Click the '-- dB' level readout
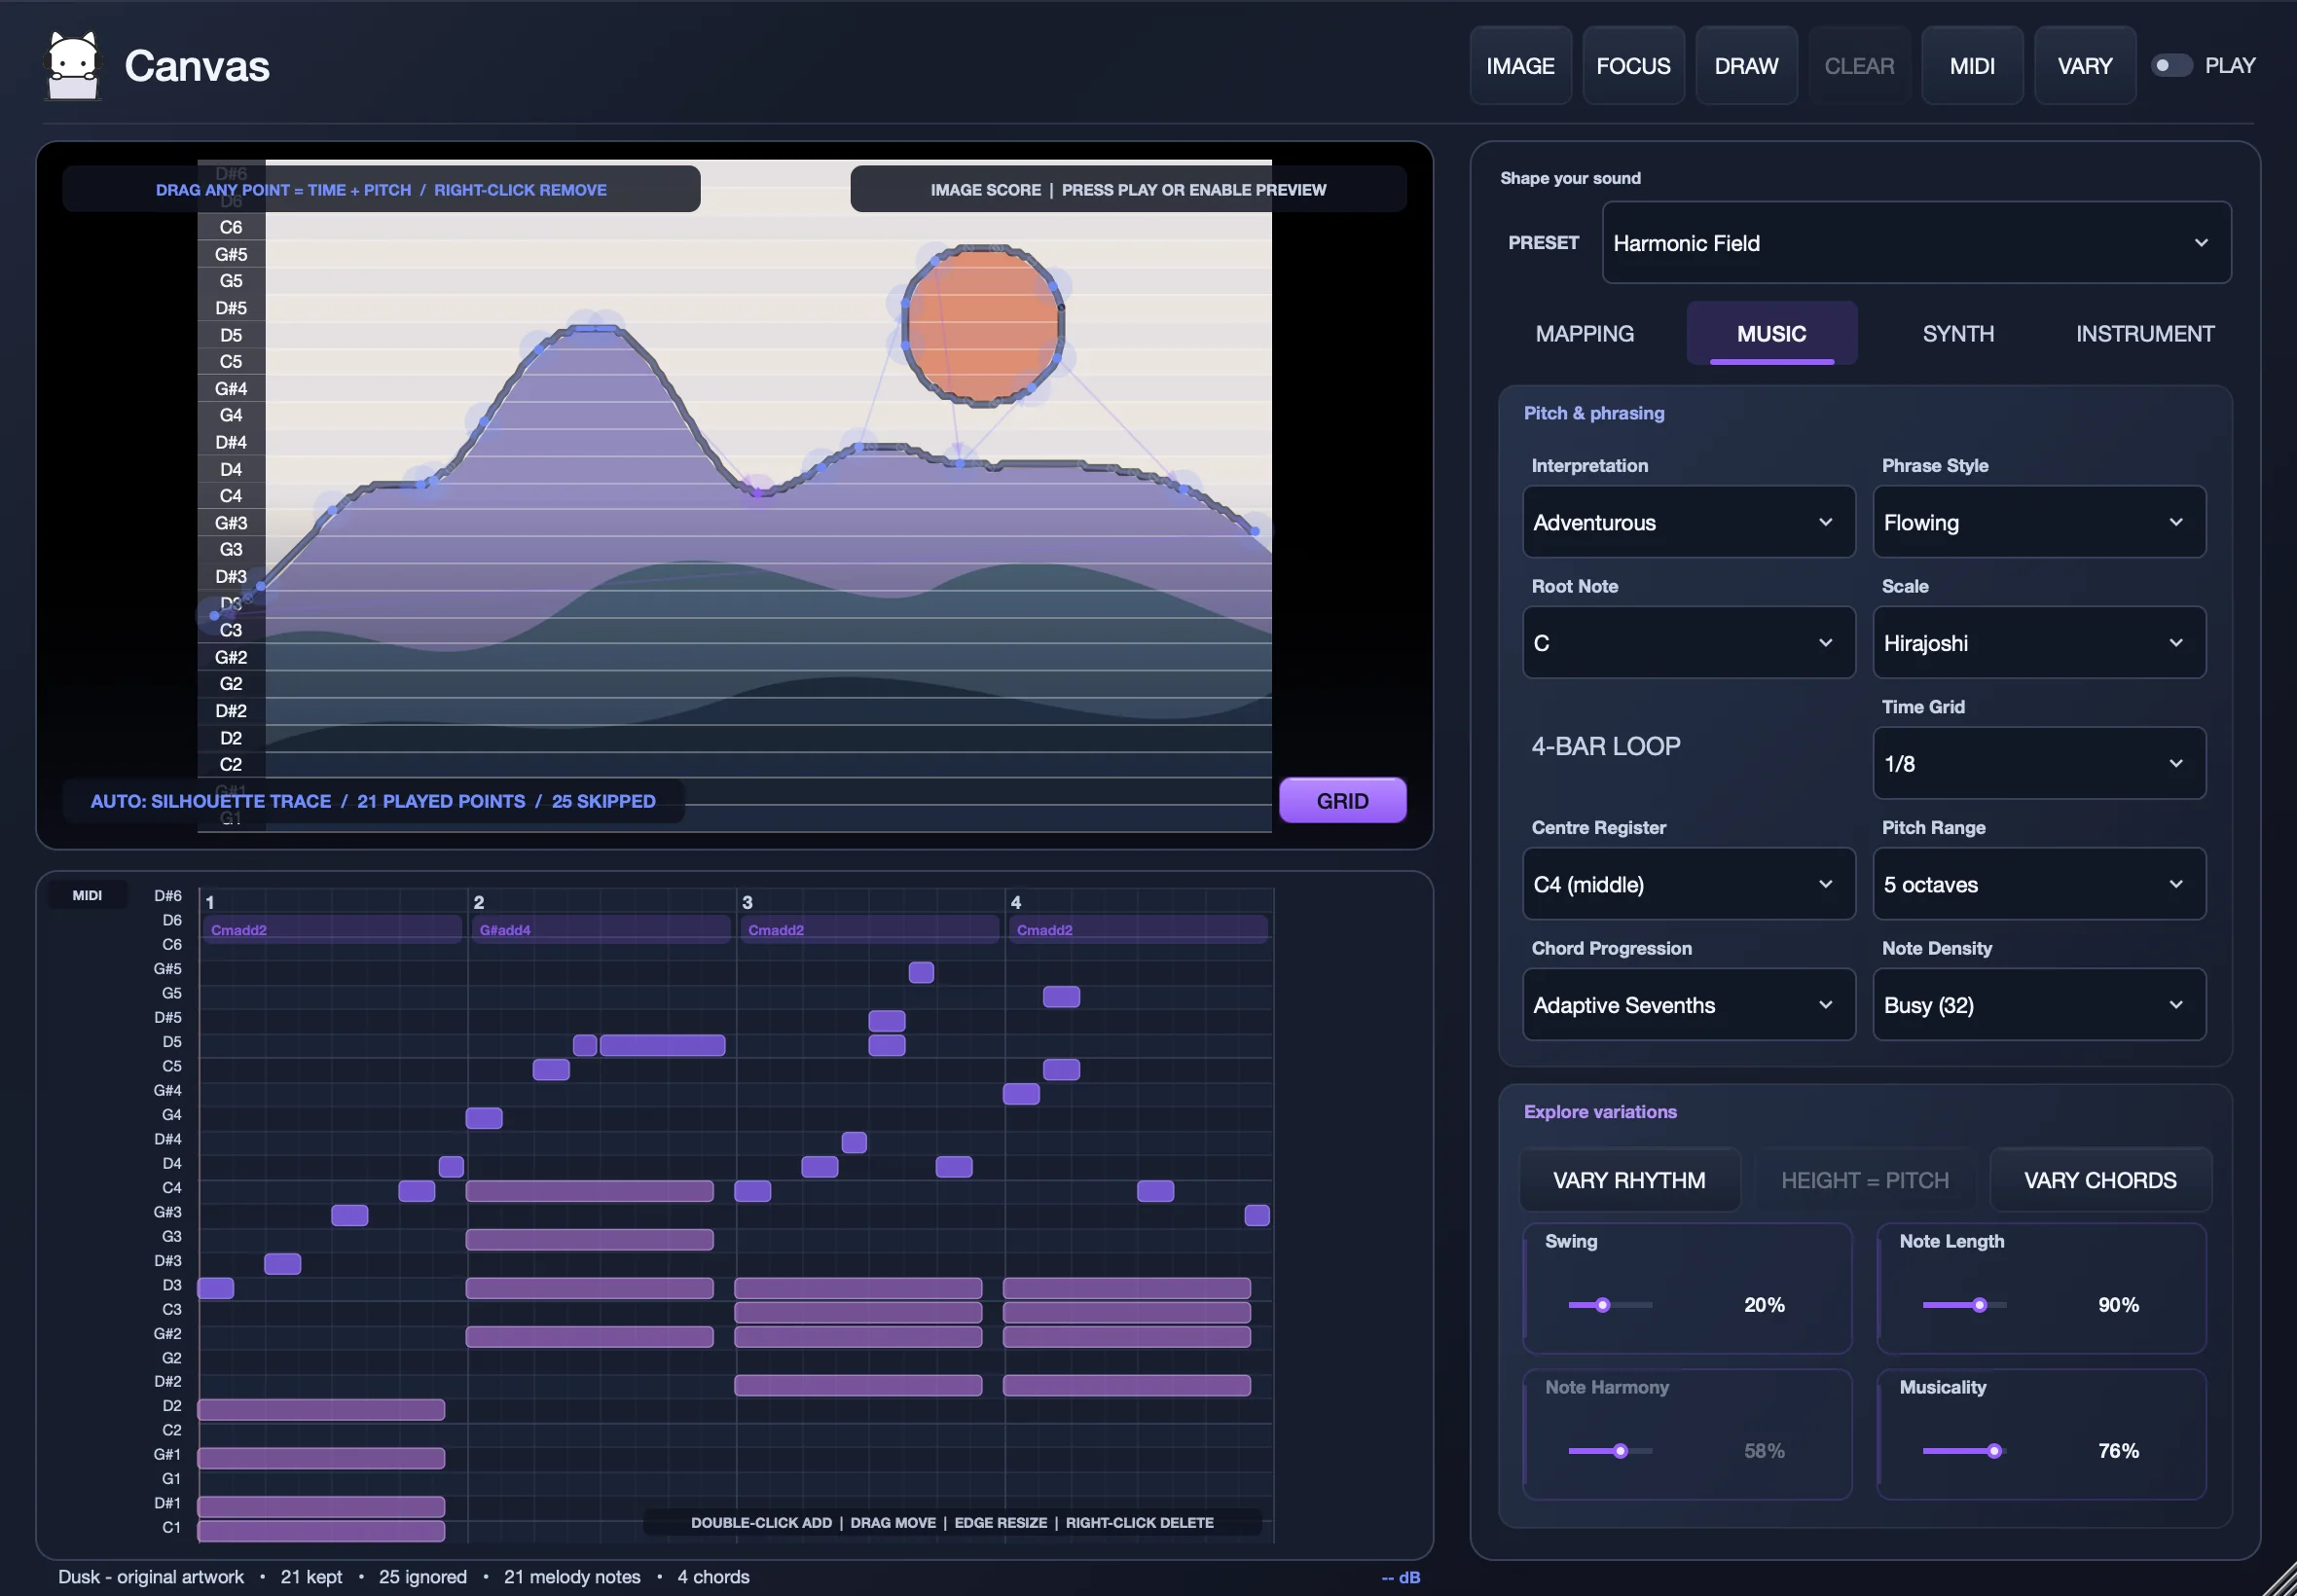The width and height of the screenshot is (2297, 1596). coord(1400,1577)
